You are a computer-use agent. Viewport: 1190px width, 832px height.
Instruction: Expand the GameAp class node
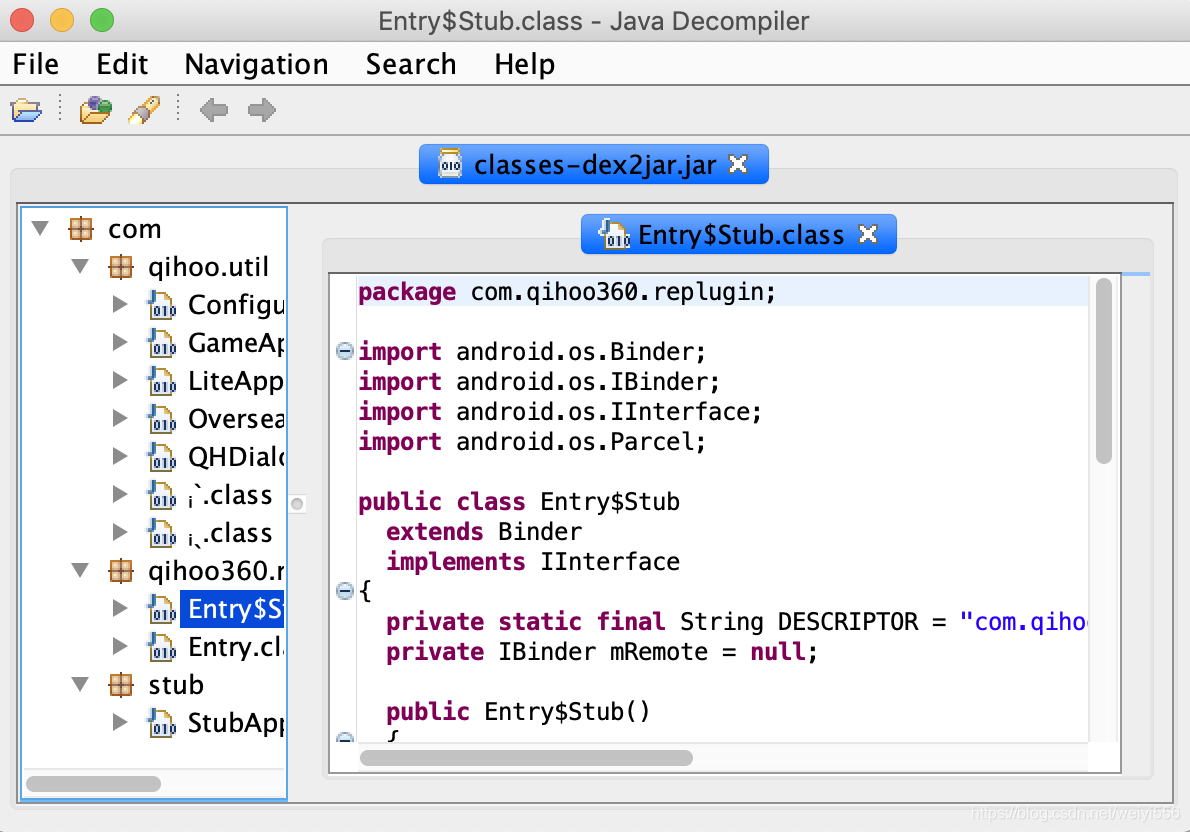[120, 342]
